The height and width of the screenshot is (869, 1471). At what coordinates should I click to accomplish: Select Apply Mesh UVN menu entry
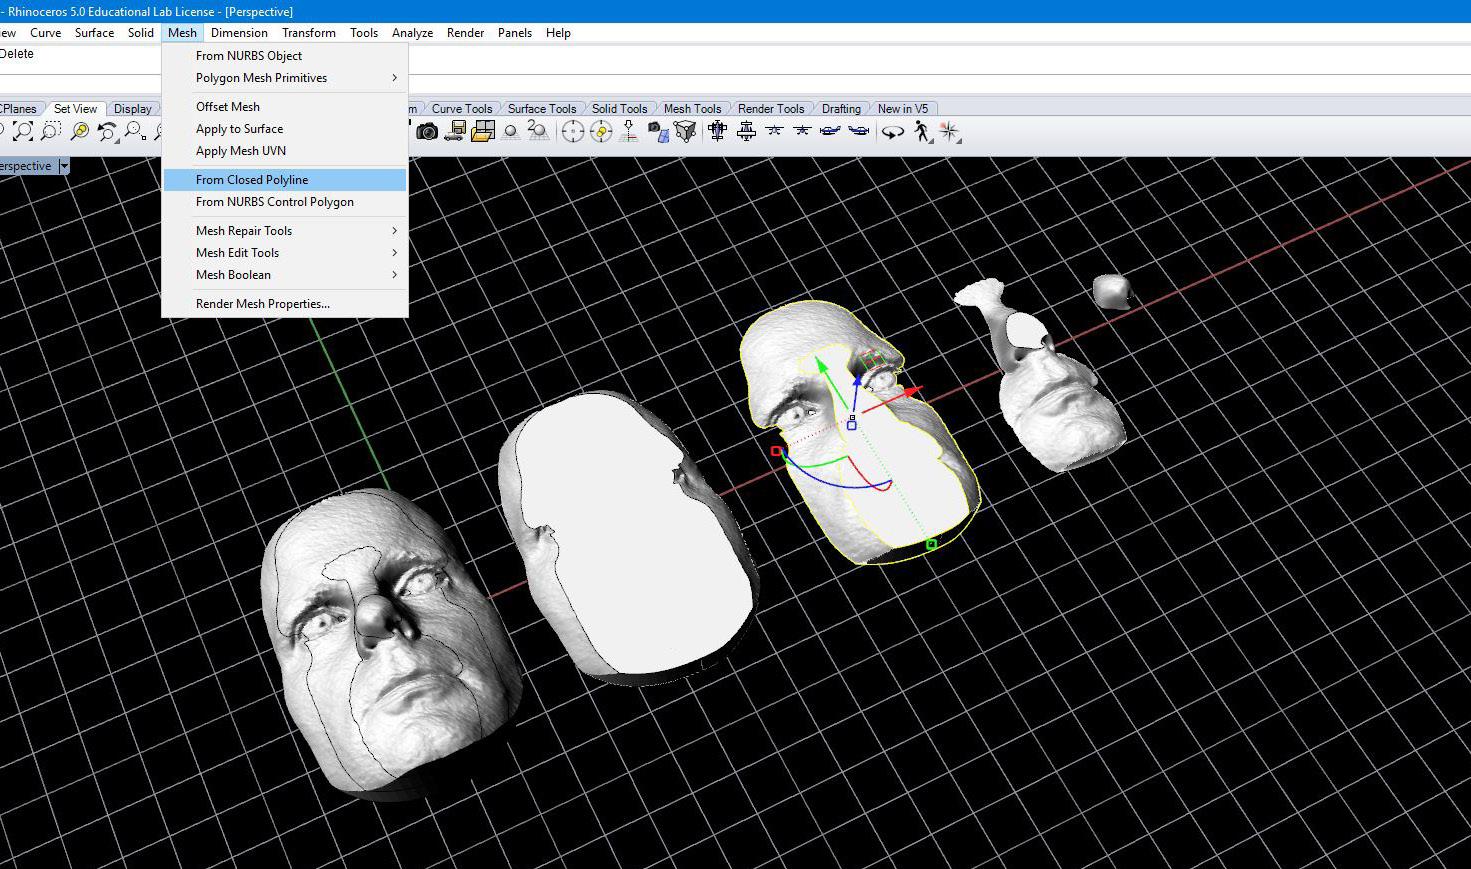click(285, 151)
